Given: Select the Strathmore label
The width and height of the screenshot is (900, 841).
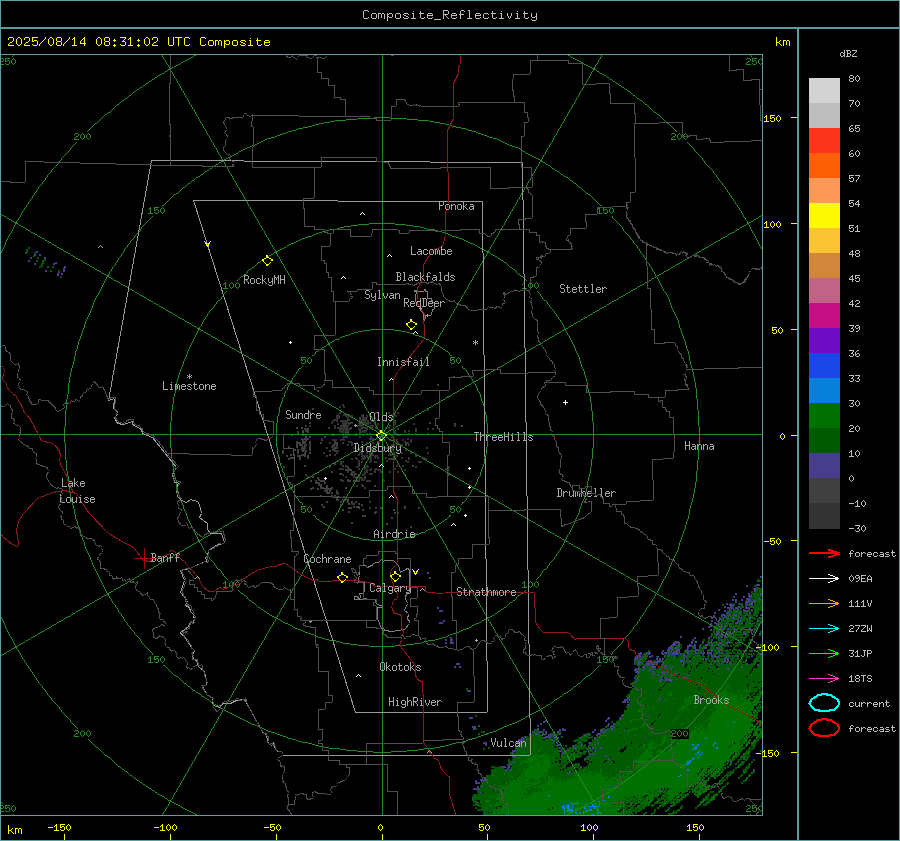Looking at the screenshot, I should tap(486, 592).
